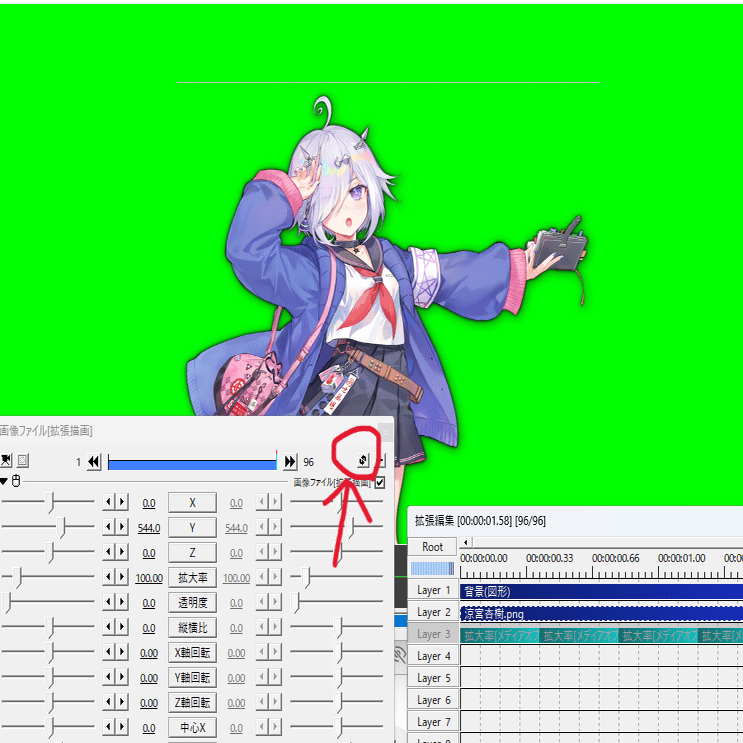The image size is (743, 743).
Task: Decrease X軸回転 start value with left arrow
Action: 109,652
